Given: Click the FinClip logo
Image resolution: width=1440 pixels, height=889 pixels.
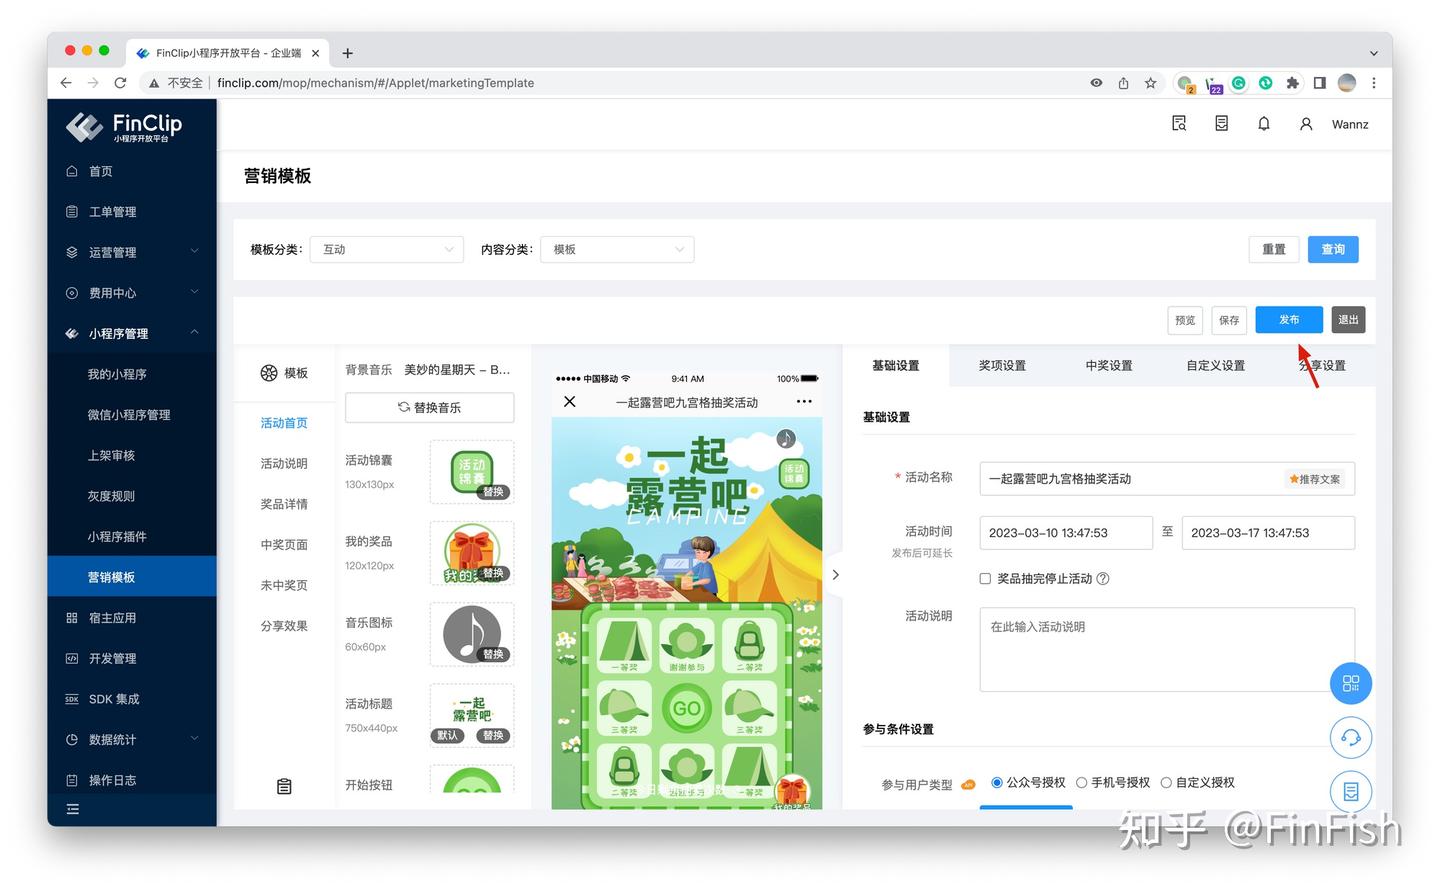Looking at the screenshot, I should point(124,127).
